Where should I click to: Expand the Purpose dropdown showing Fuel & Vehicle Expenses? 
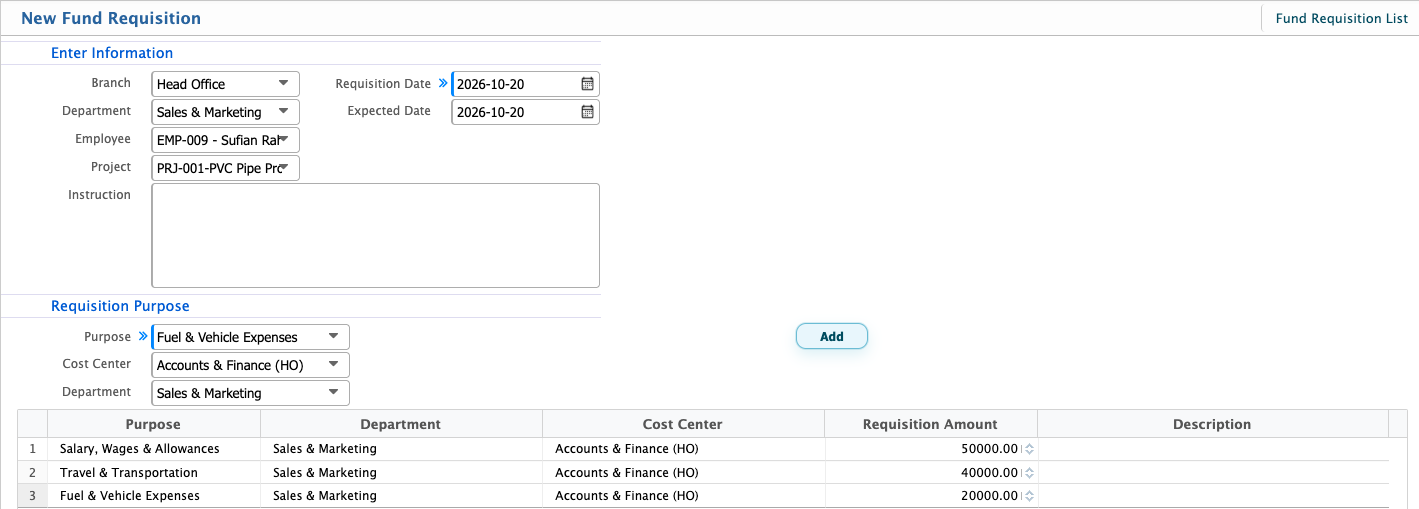pyautogui.click(x=251, y=337)
